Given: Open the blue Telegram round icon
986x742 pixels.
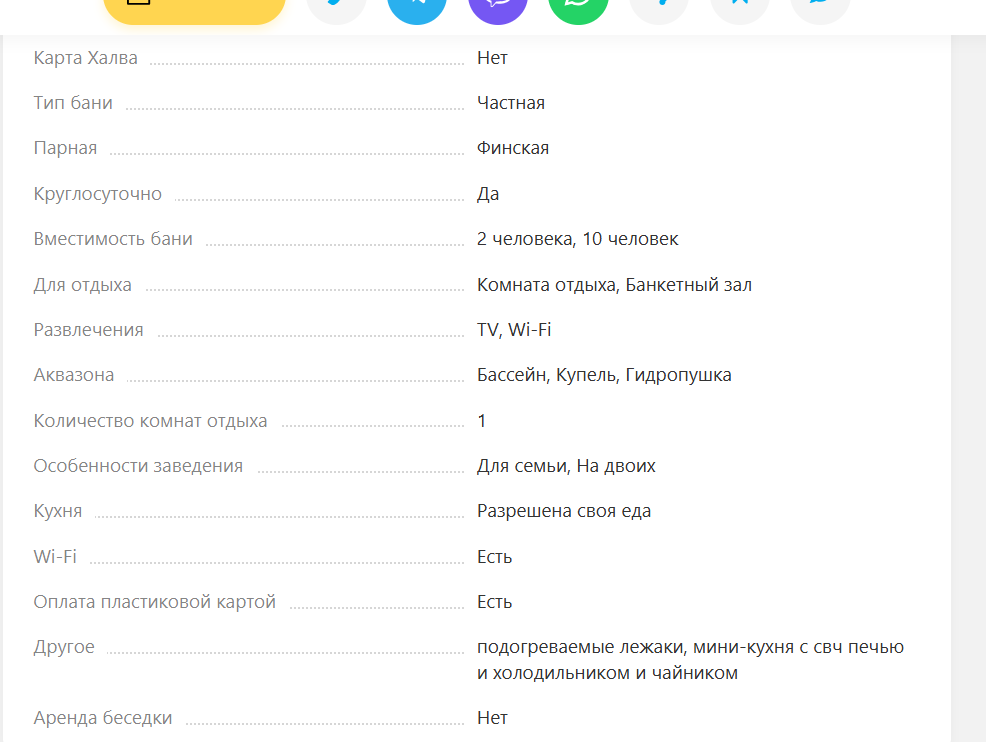Looking at the screenshot, I should point(417,6).
